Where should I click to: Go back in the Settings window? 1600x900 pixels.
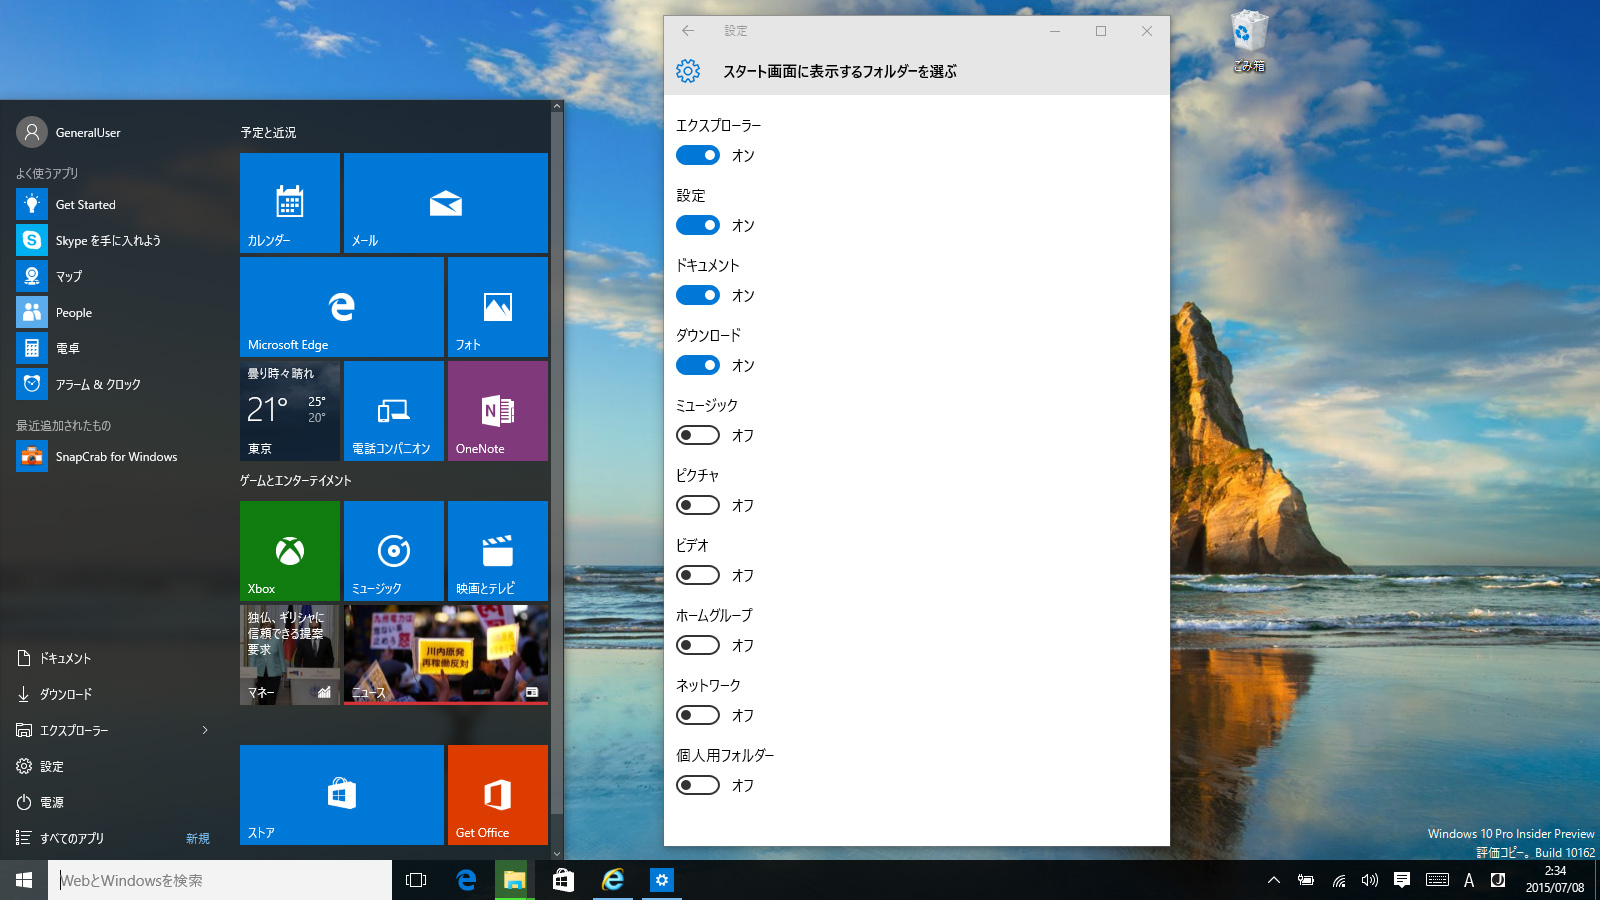coord(688,31)
